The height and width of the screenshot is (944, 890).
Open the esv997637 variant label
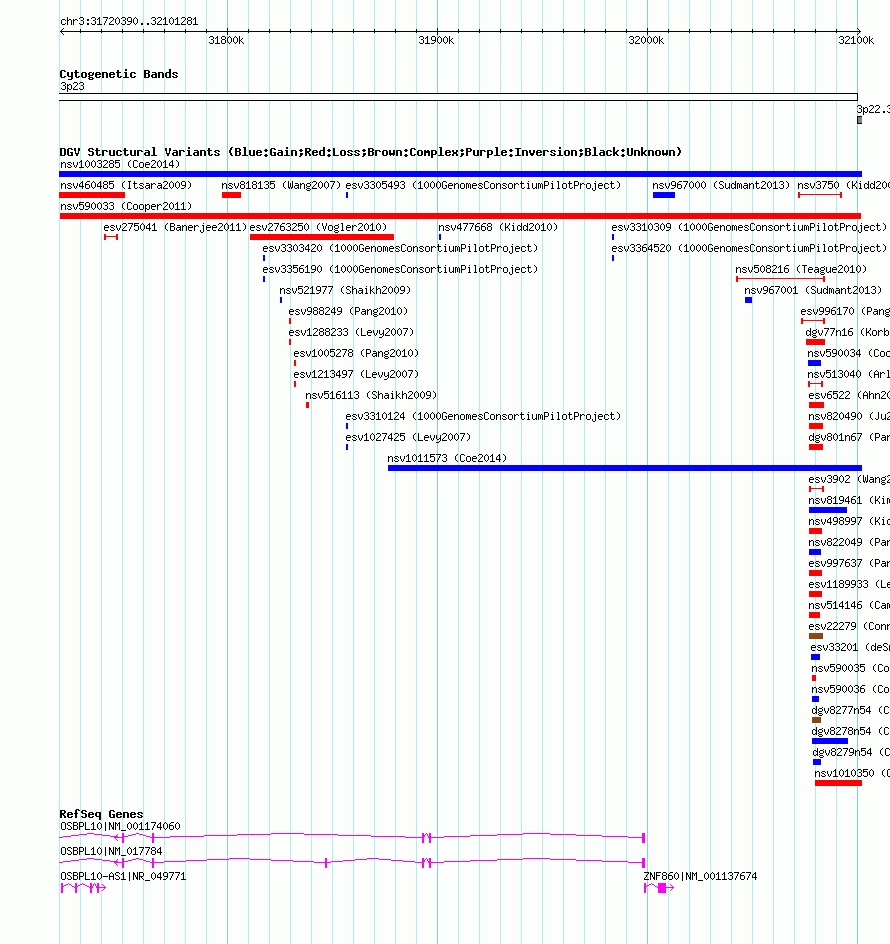849,565
